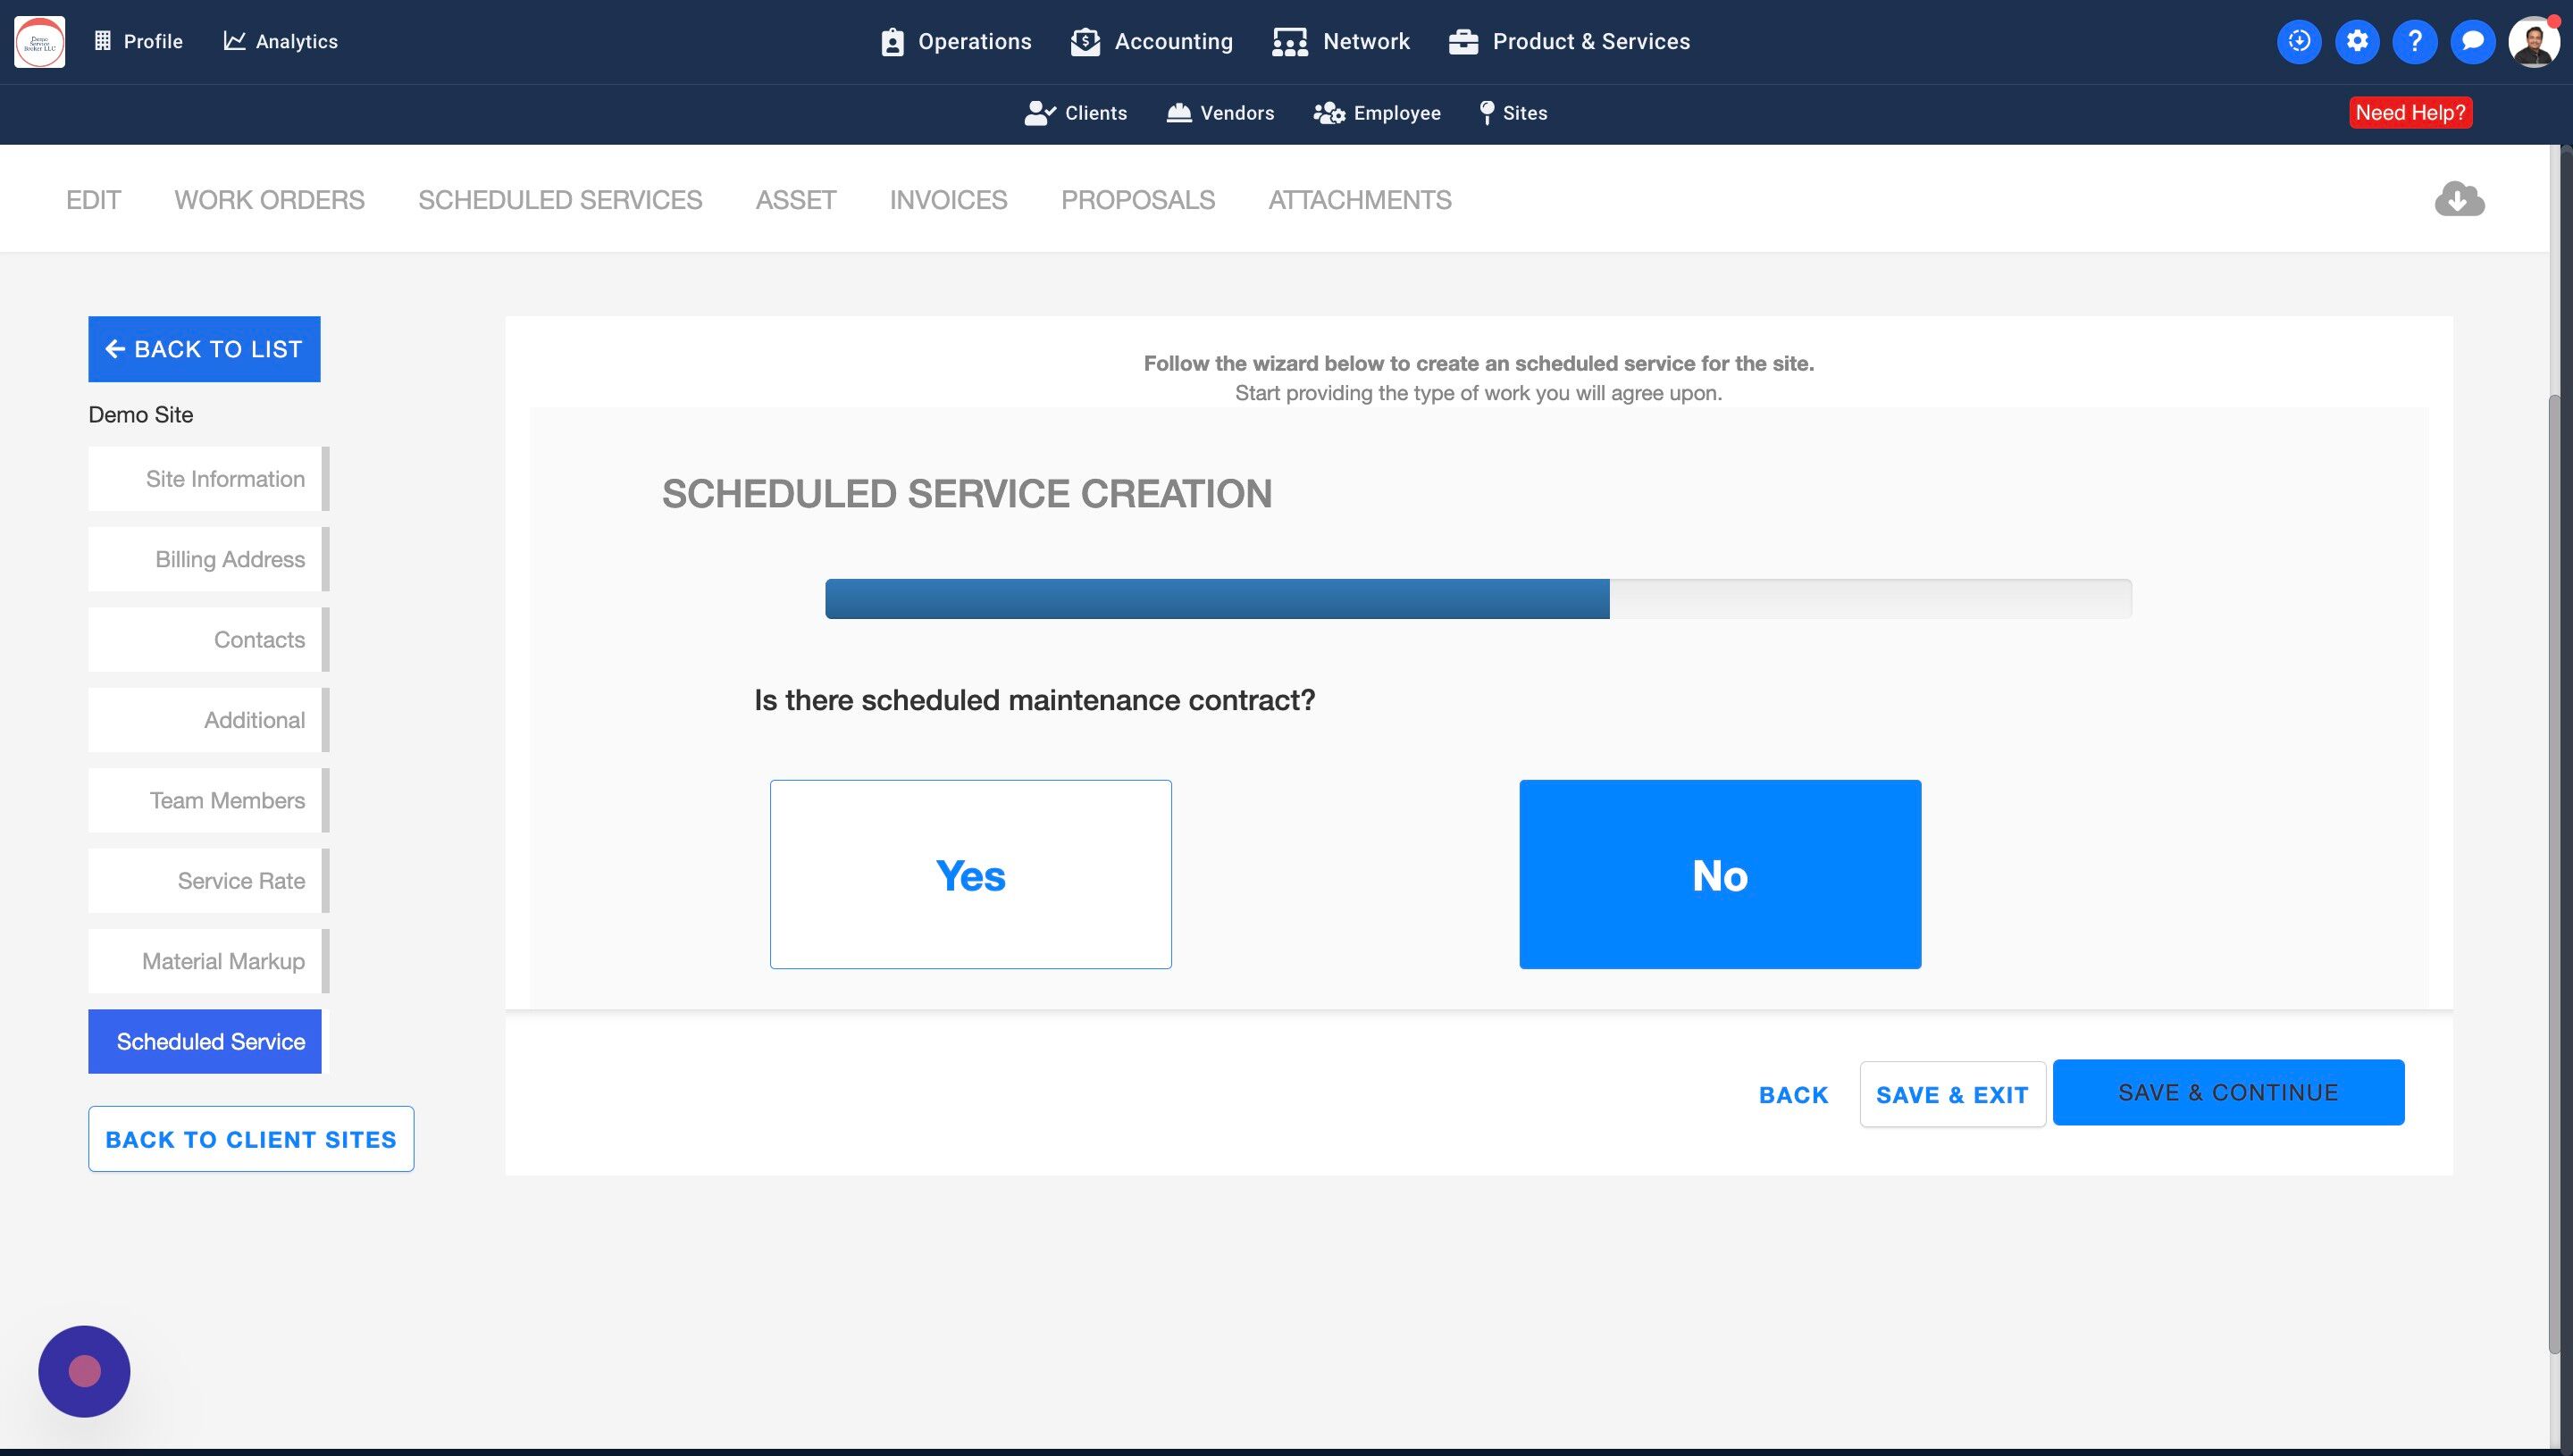Open the Vendors submenu item
The image size is (2573, 1456).
coord(1220,113)
